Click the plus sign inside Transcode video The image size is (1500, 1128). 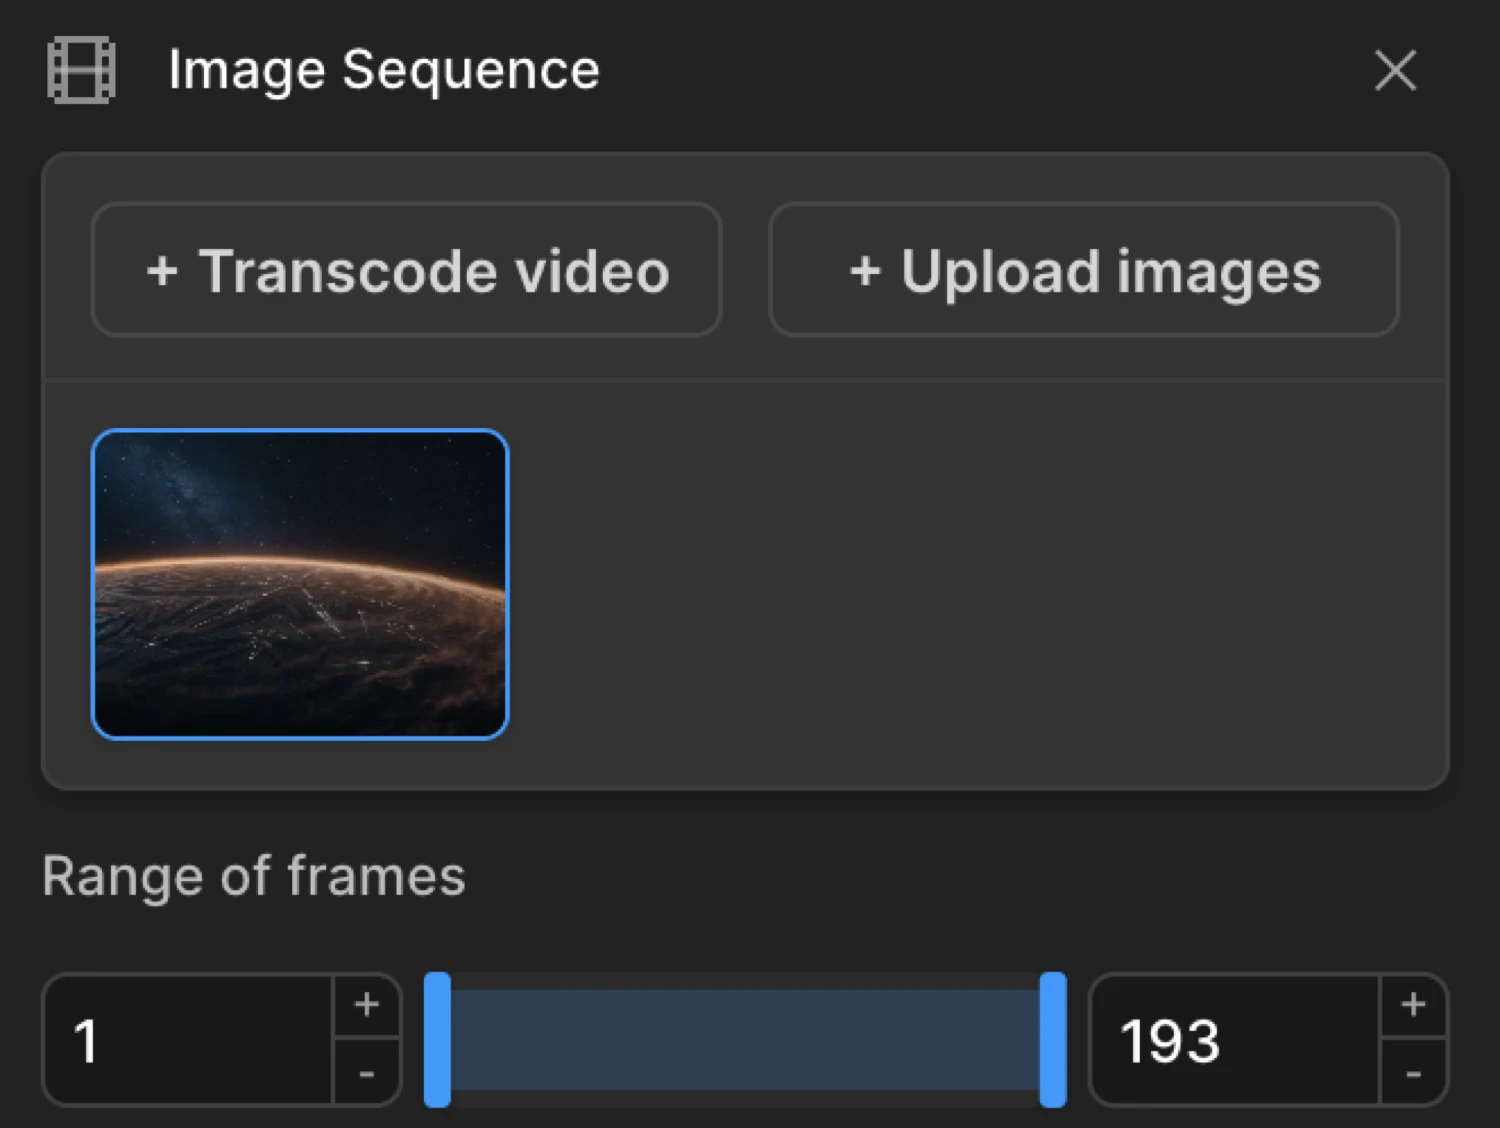pyautogui.click(x=163, y=270)
